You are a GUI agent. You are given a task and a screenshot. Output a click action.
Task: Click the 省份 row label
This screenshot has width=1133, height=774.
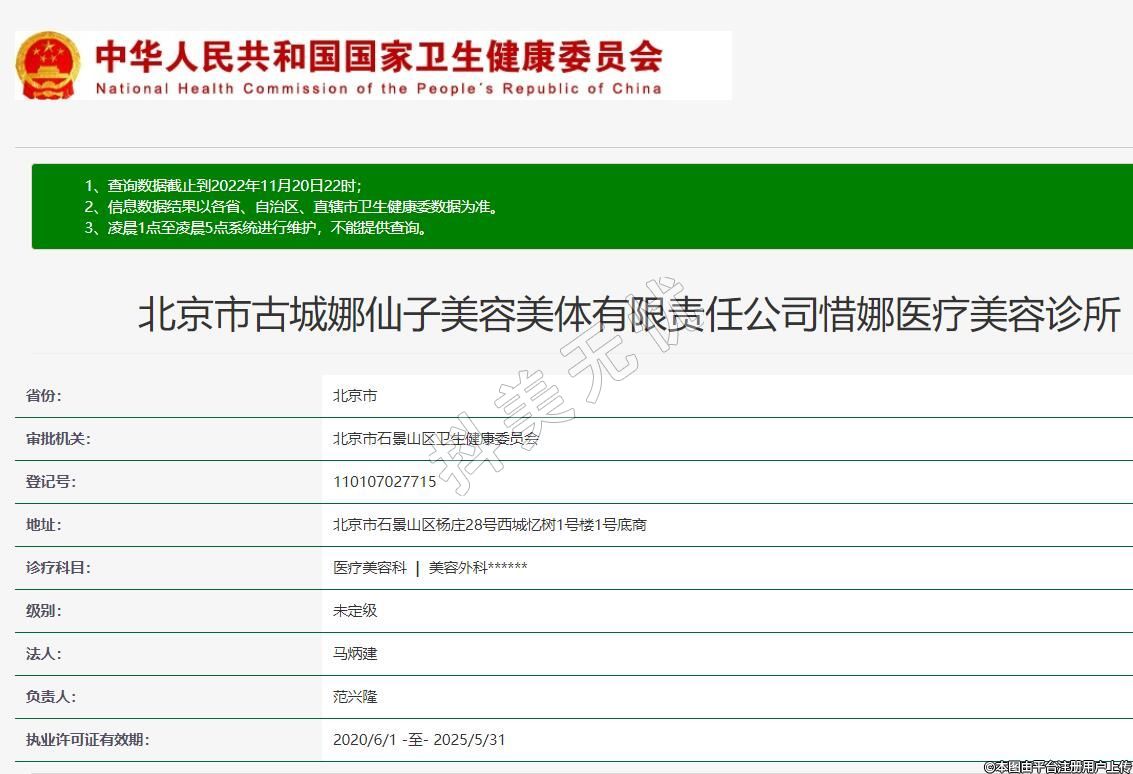point(43,396)
